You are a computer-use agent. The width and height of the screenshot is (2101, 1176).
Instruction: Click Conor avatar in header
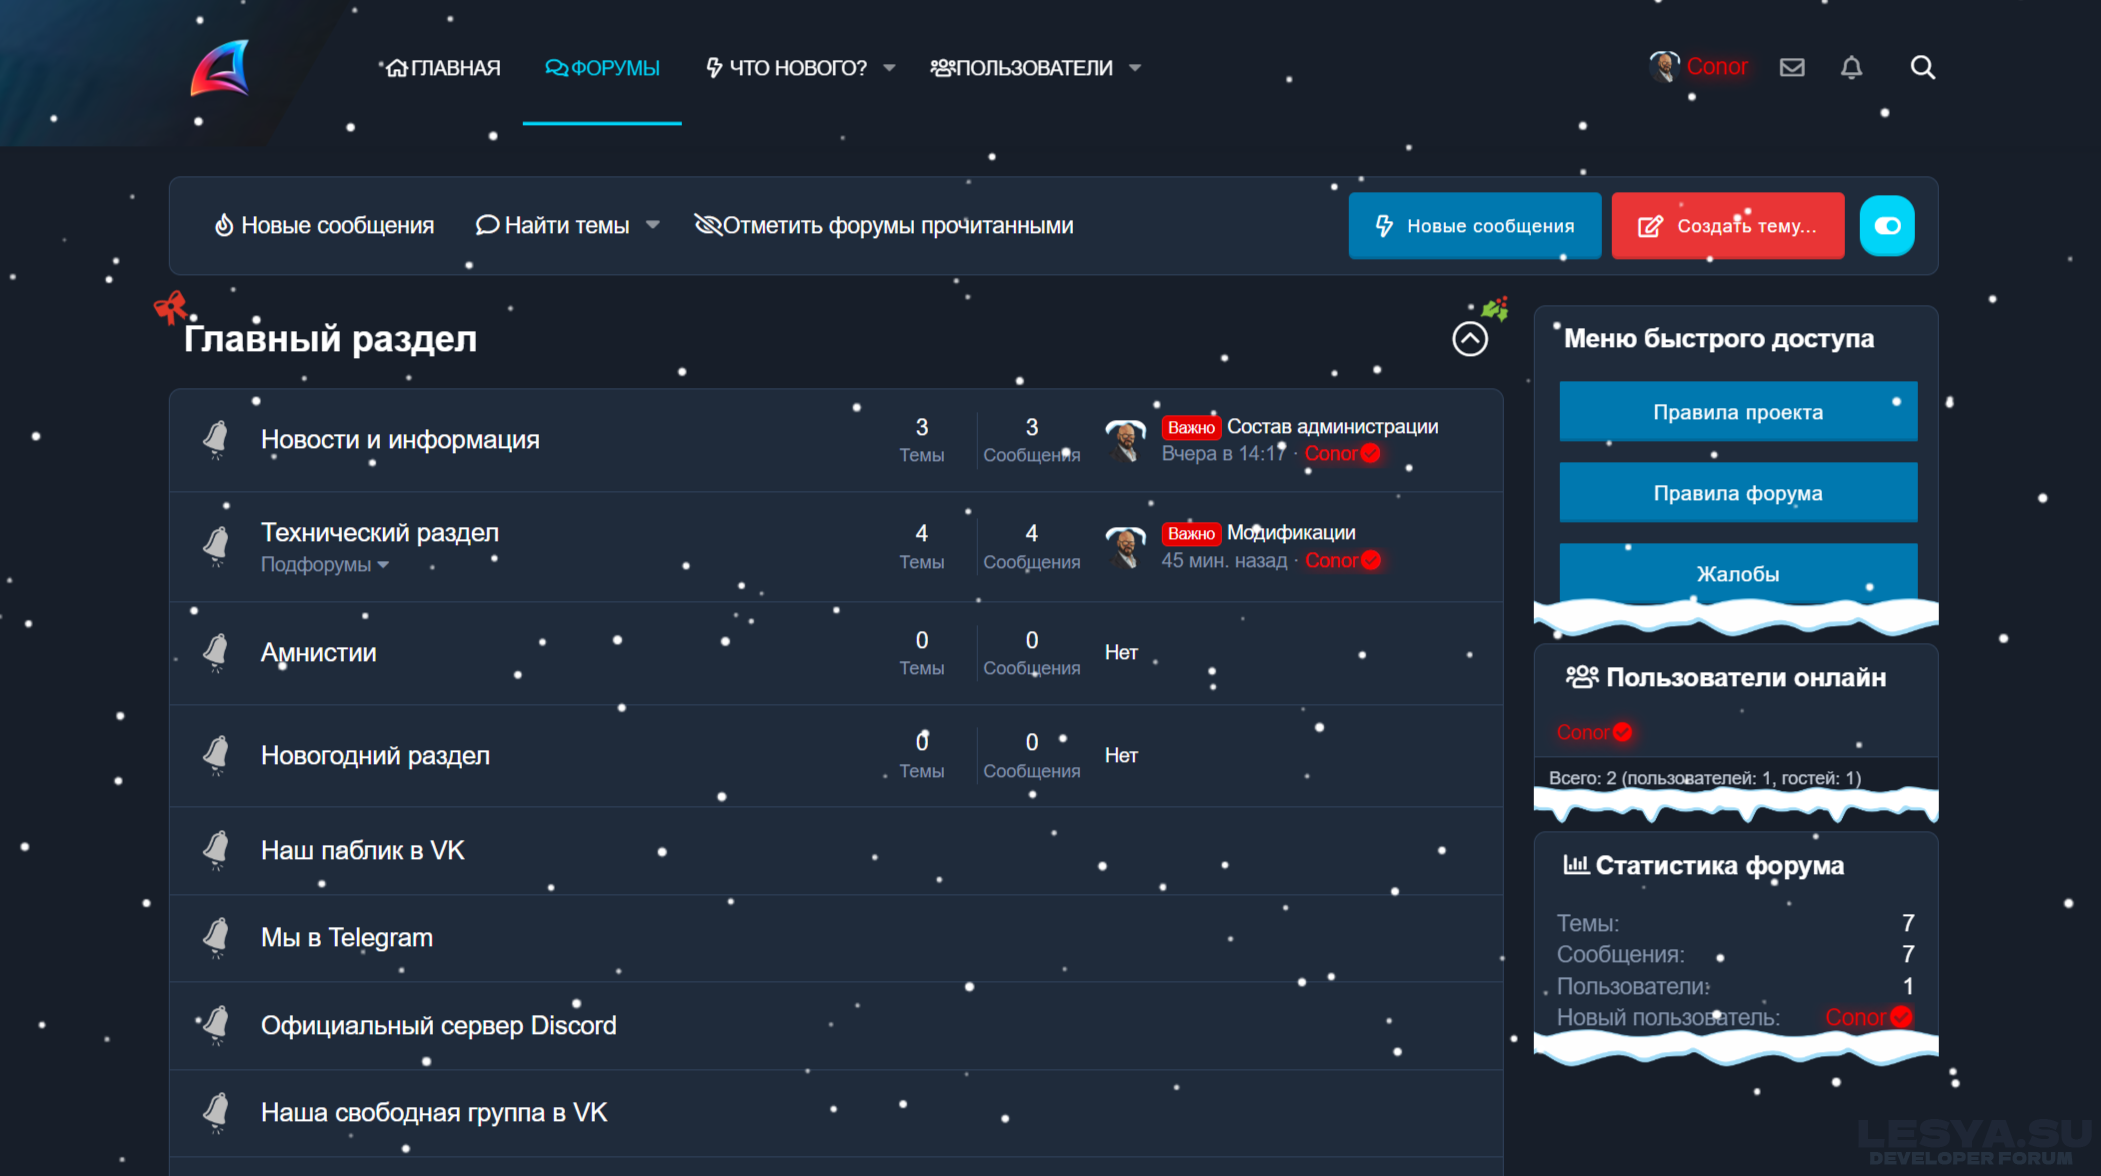click(1663, 67)
